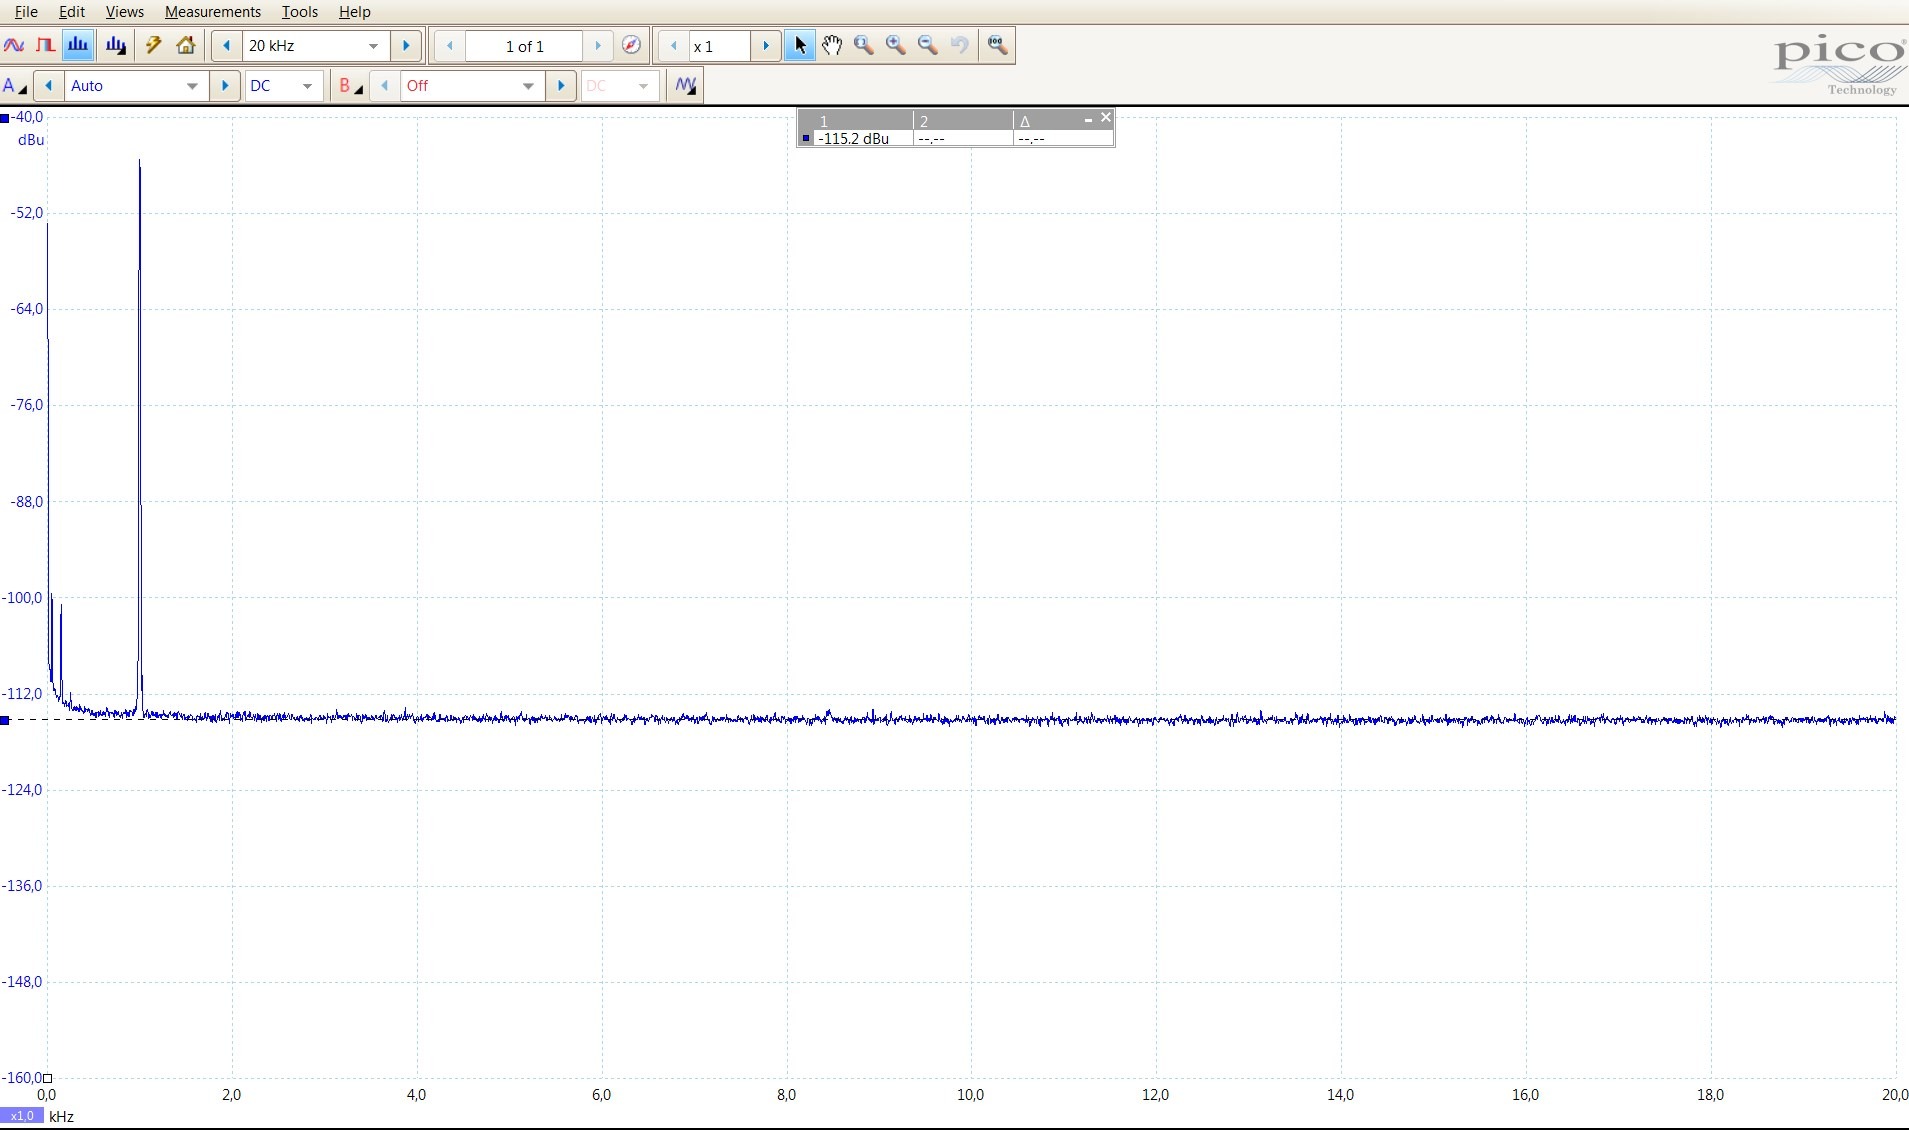
Task: Open the Measurements menu
Action: (x=213, y=12)
